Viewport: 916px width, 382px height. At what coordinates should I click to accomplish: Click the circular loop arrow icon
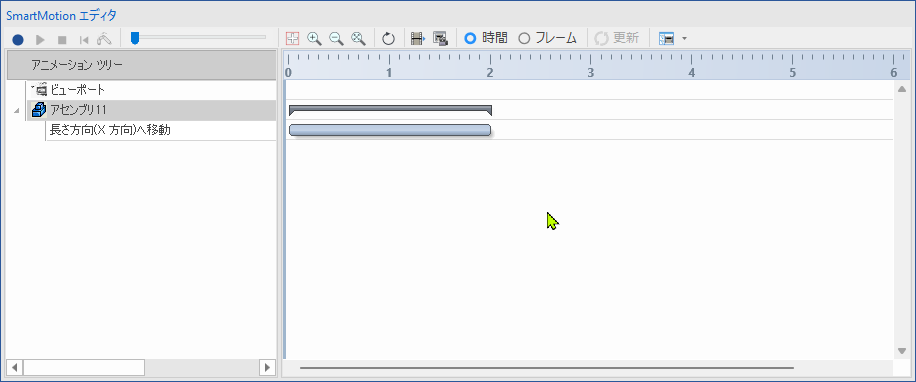coord(388,39)
